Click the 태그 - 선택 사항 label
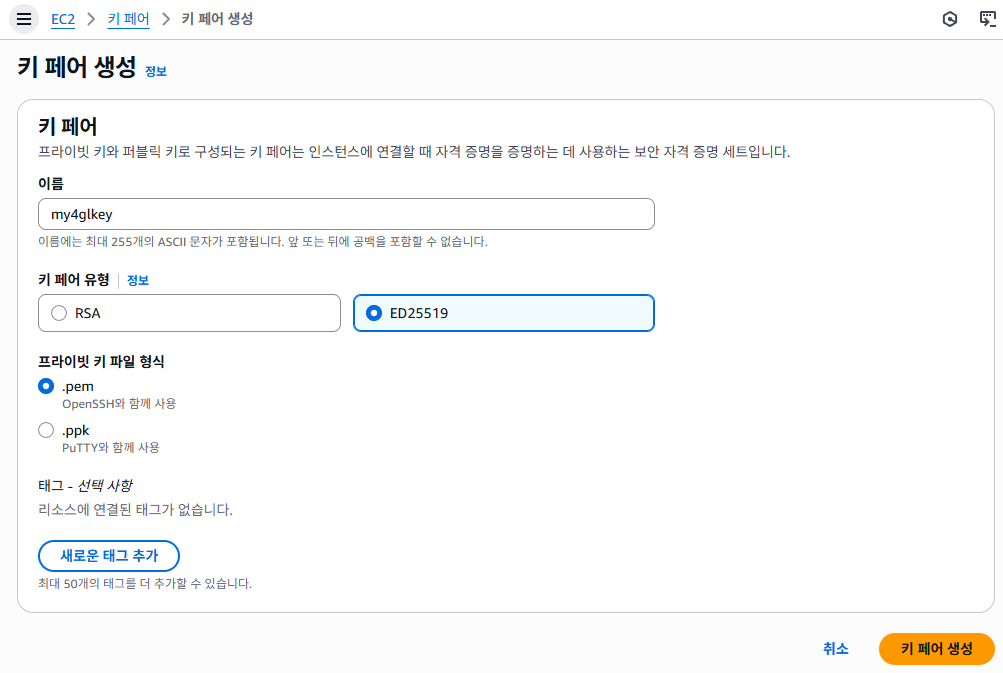The height and width of the screenshot is (673, 1003). coord(85,486)
